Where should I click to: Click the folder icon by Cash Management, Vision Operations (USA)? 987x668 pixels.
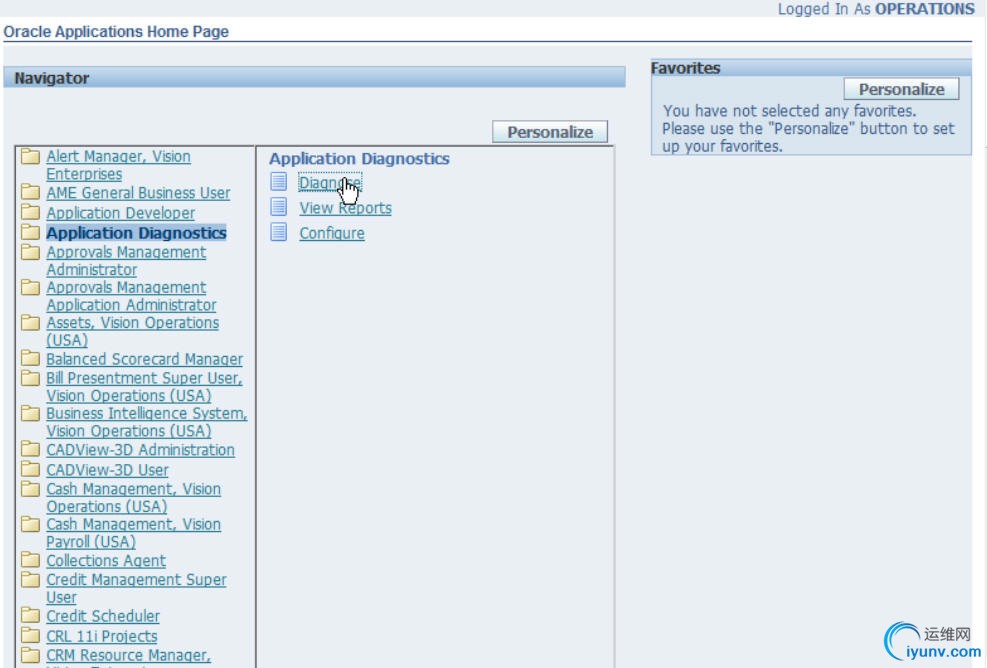pyautogui.click(x=30, y=489)
